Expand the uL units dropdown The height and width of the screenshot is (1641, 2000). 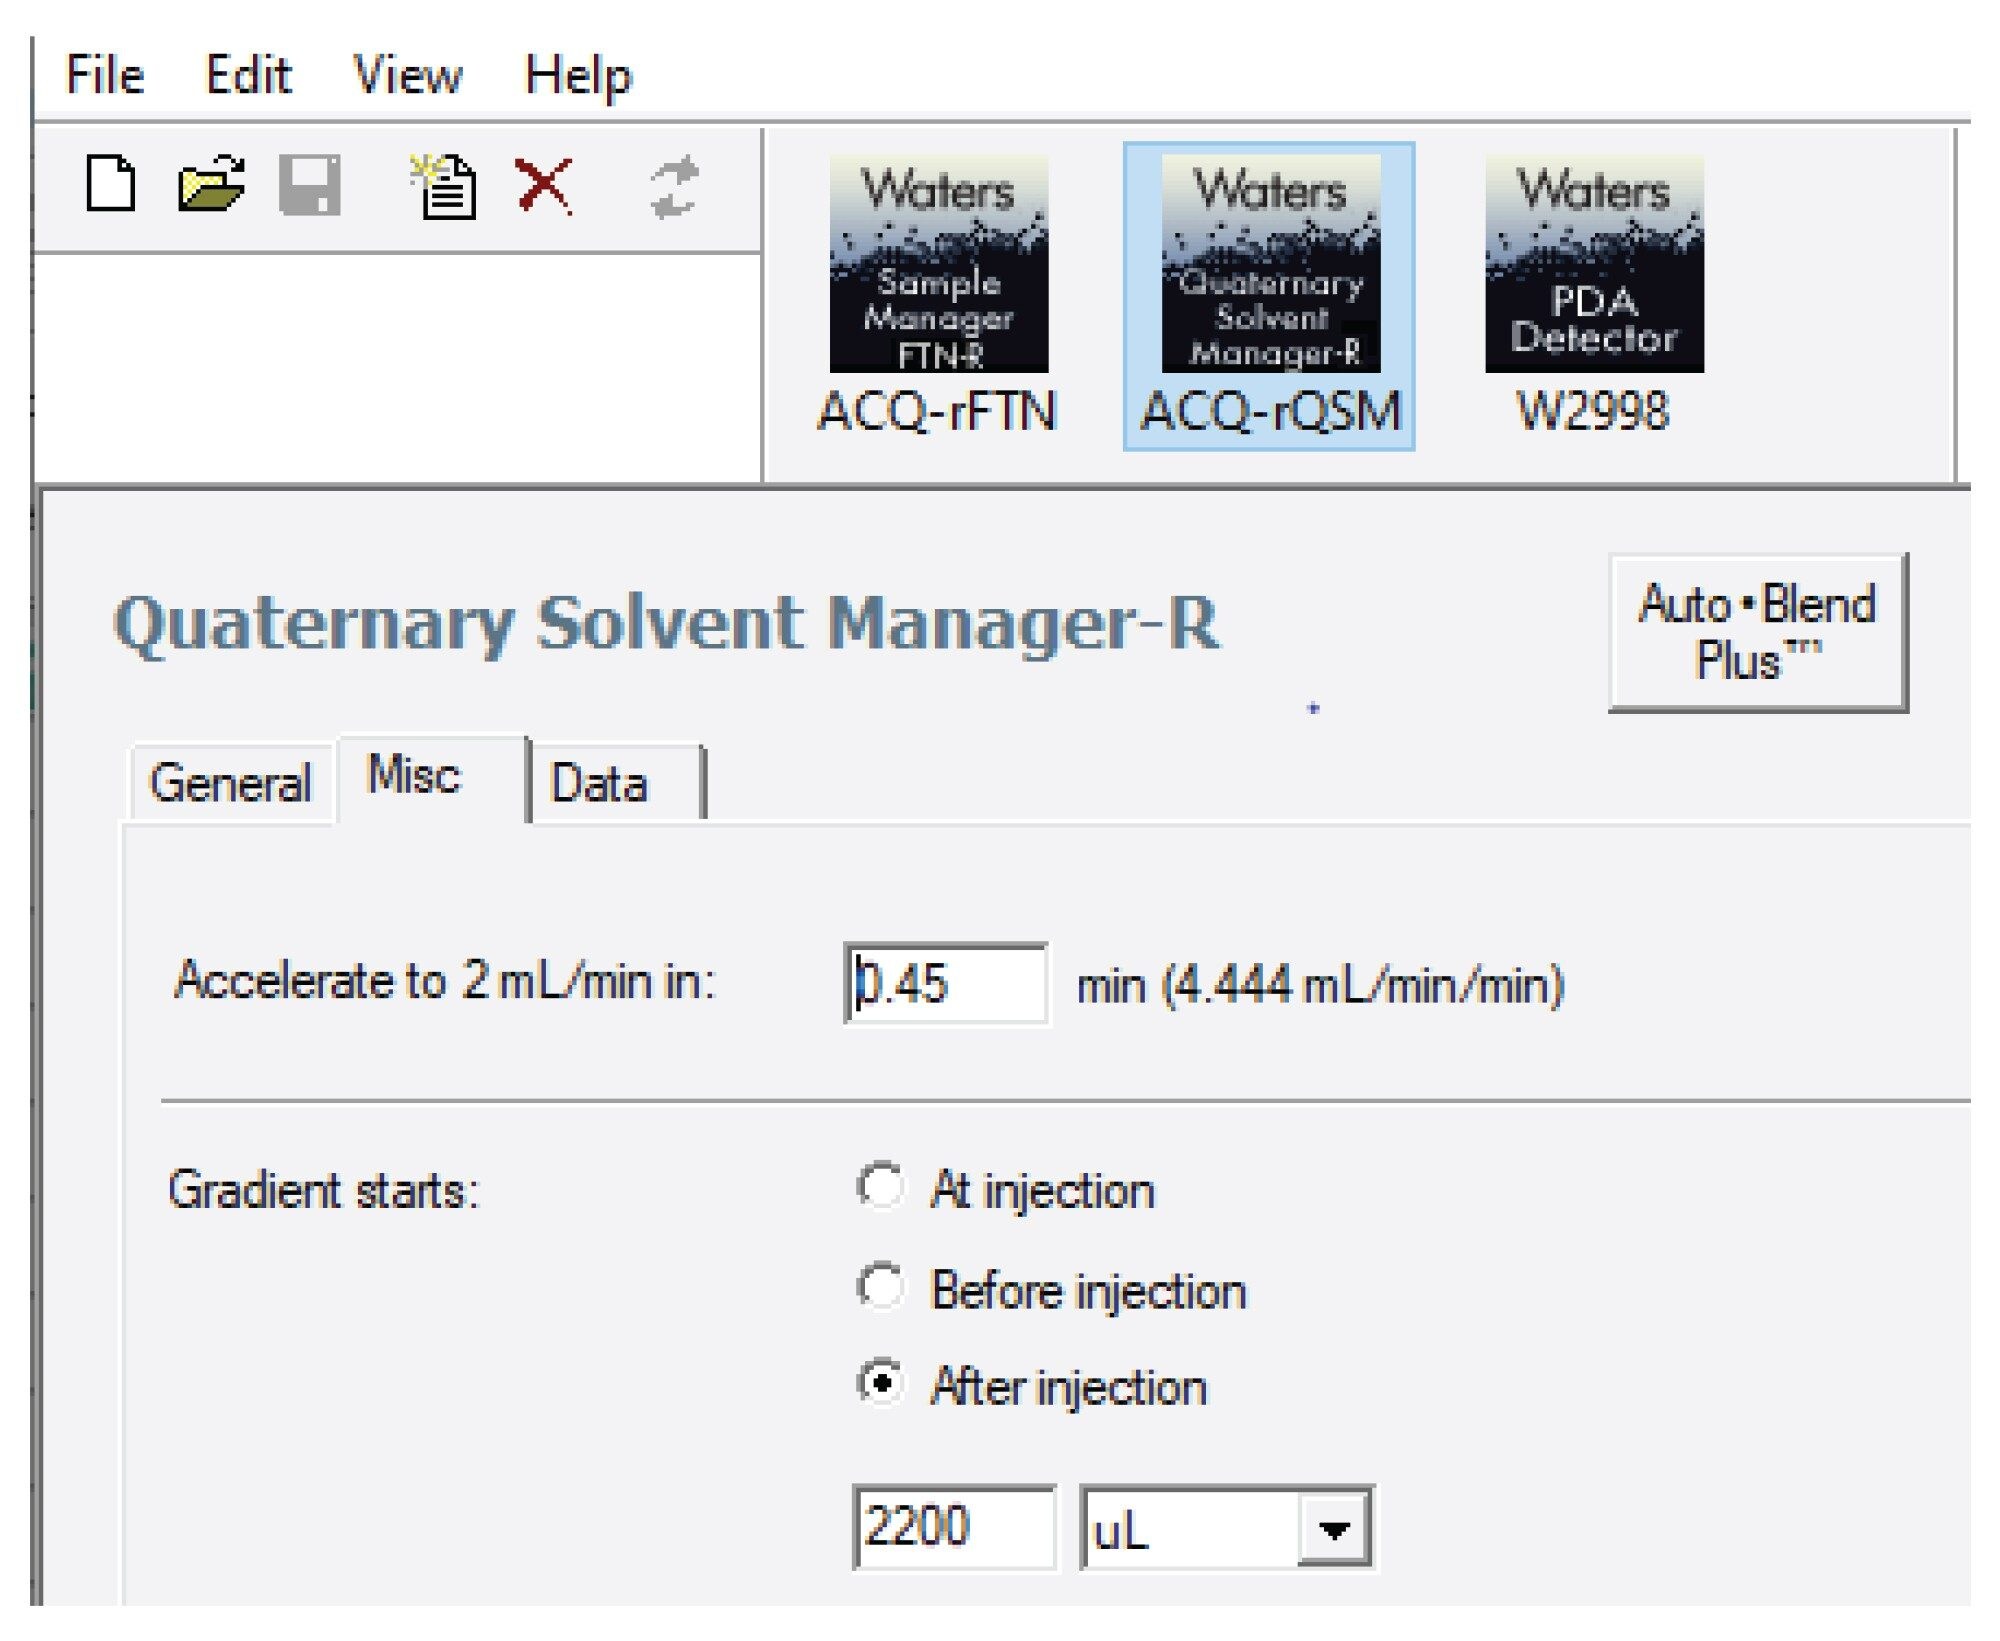tap(1334, 1529)
